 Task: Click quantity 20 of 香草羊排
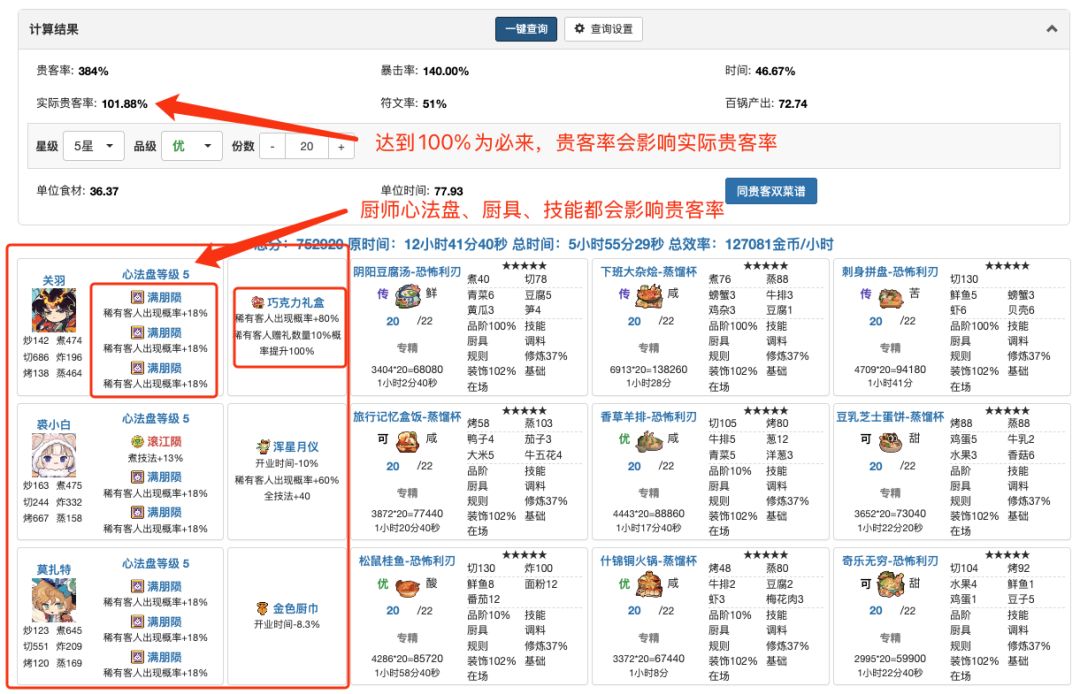(634, 466)
